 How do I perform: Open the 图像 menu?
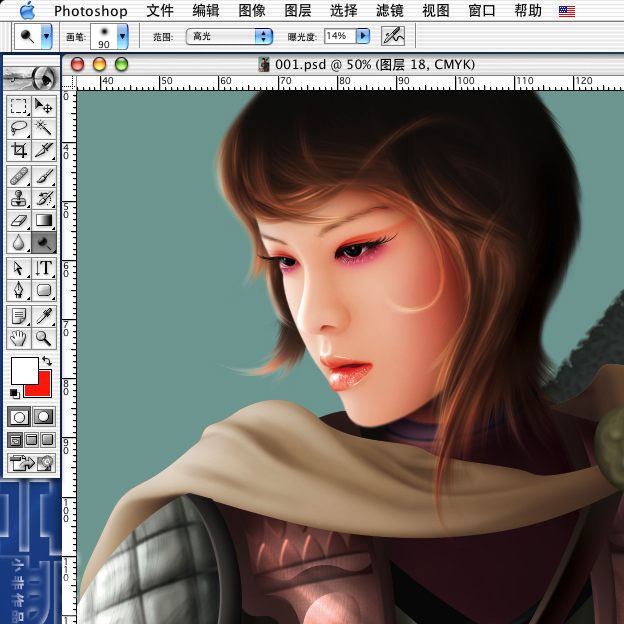(x=252, y=11)
